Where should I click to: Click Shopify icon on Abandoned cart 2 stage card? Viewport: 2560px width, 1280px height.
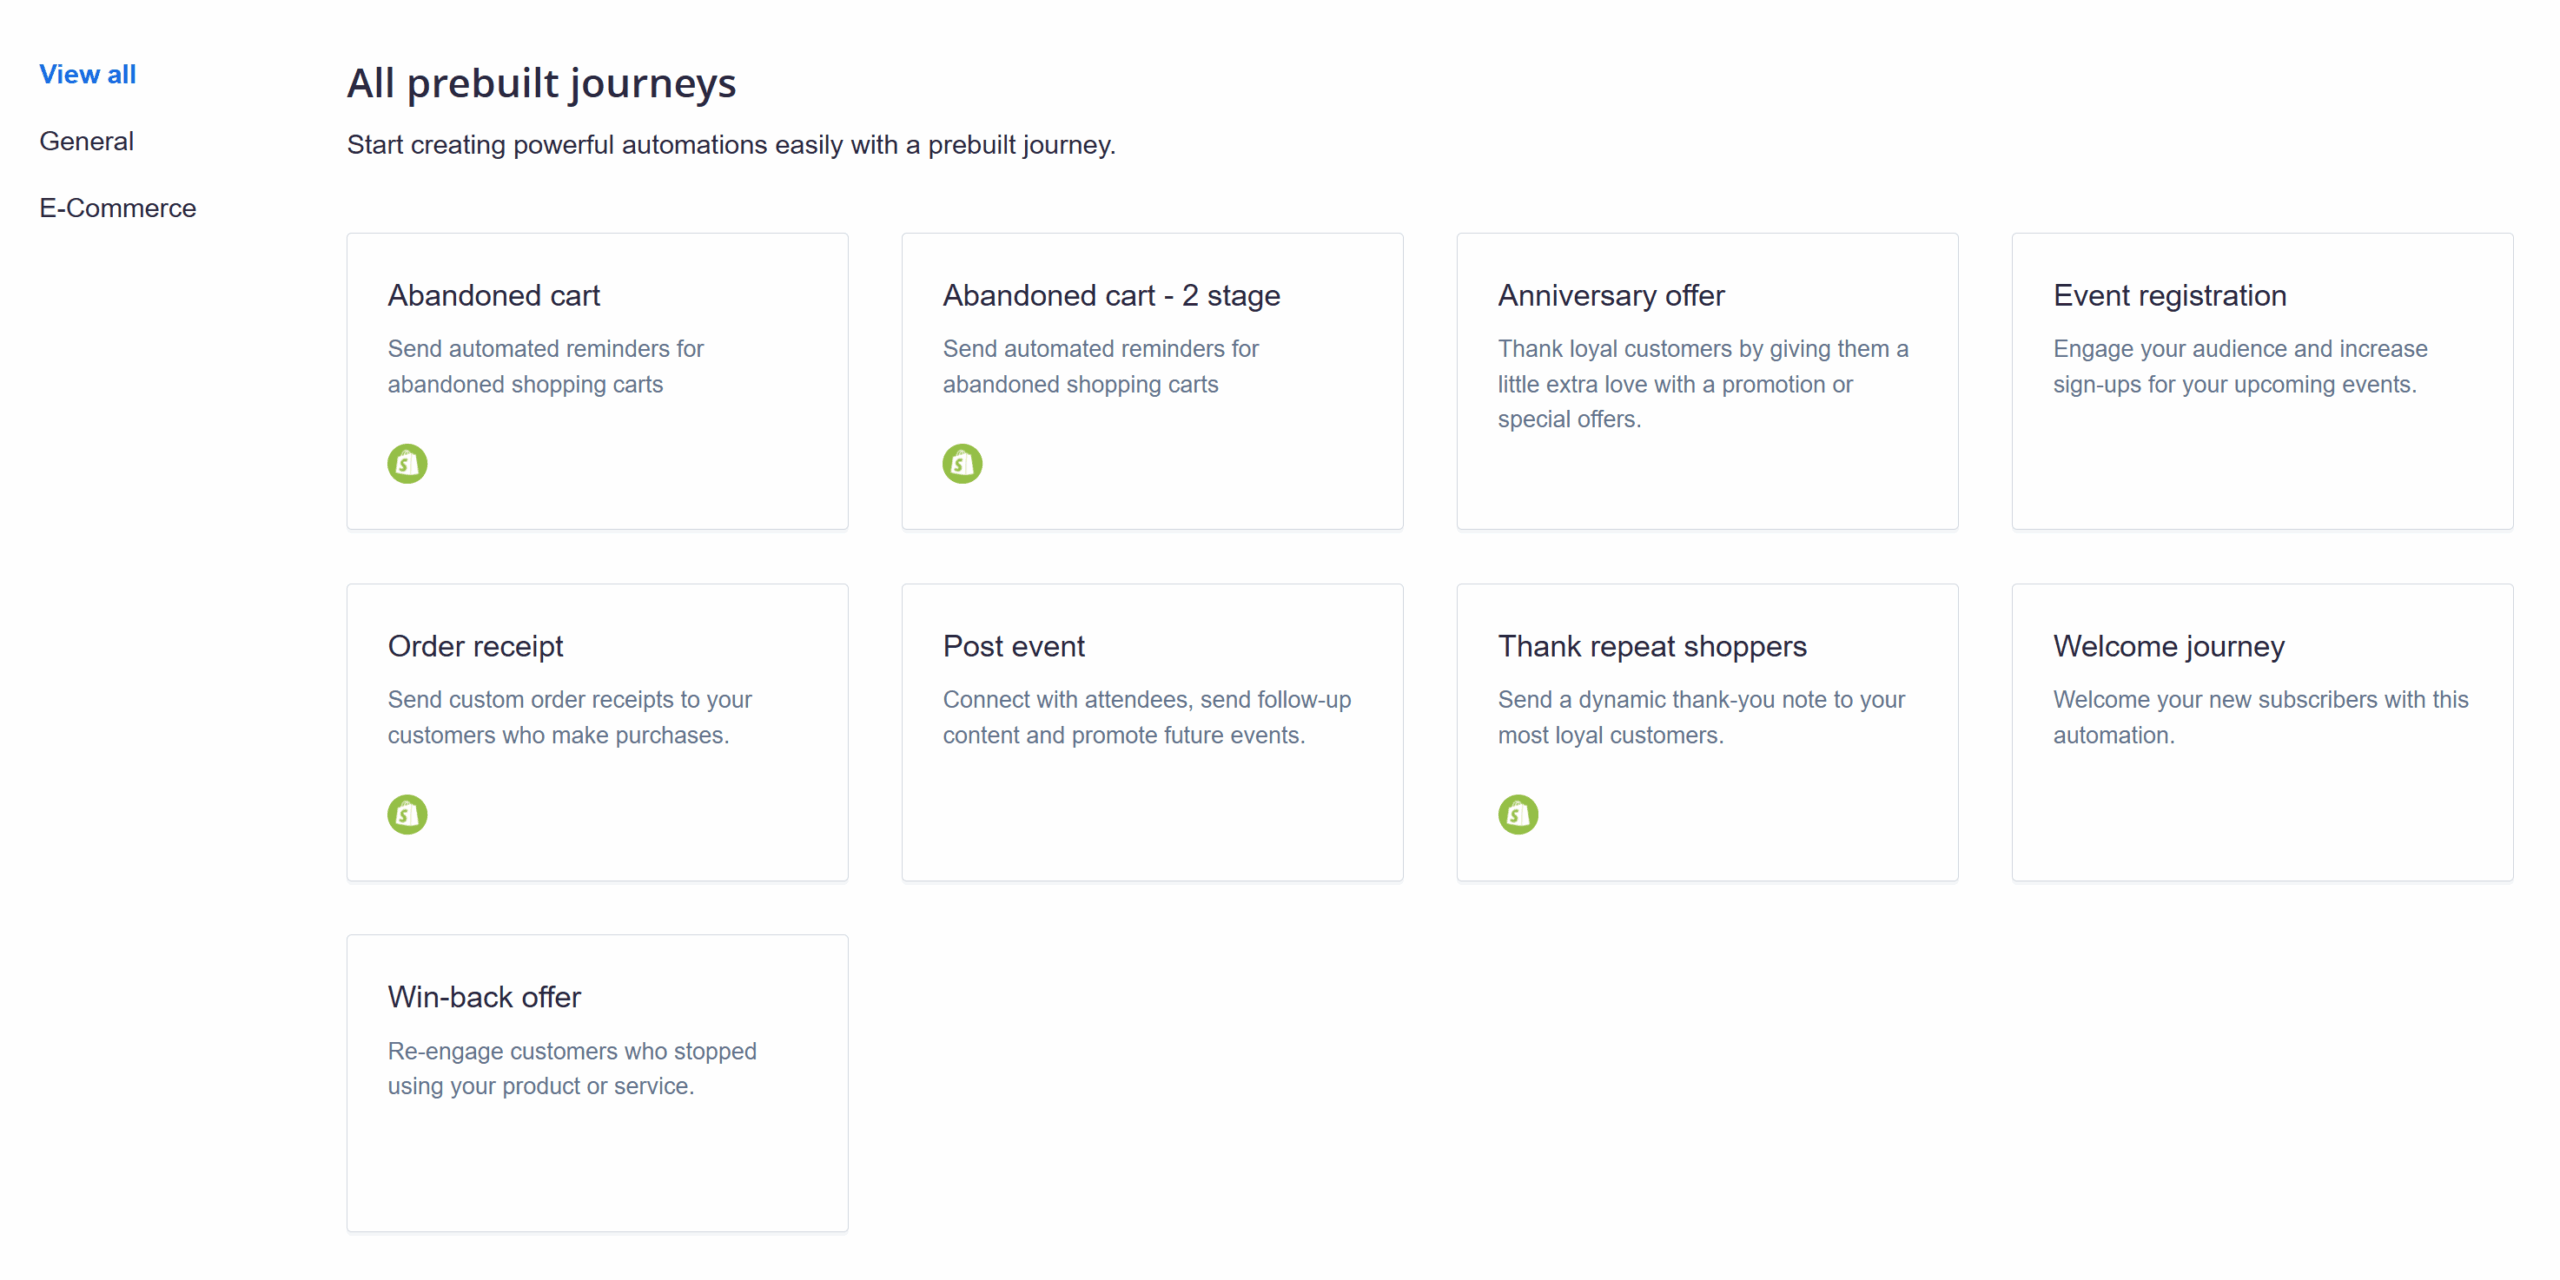[962, 464]
